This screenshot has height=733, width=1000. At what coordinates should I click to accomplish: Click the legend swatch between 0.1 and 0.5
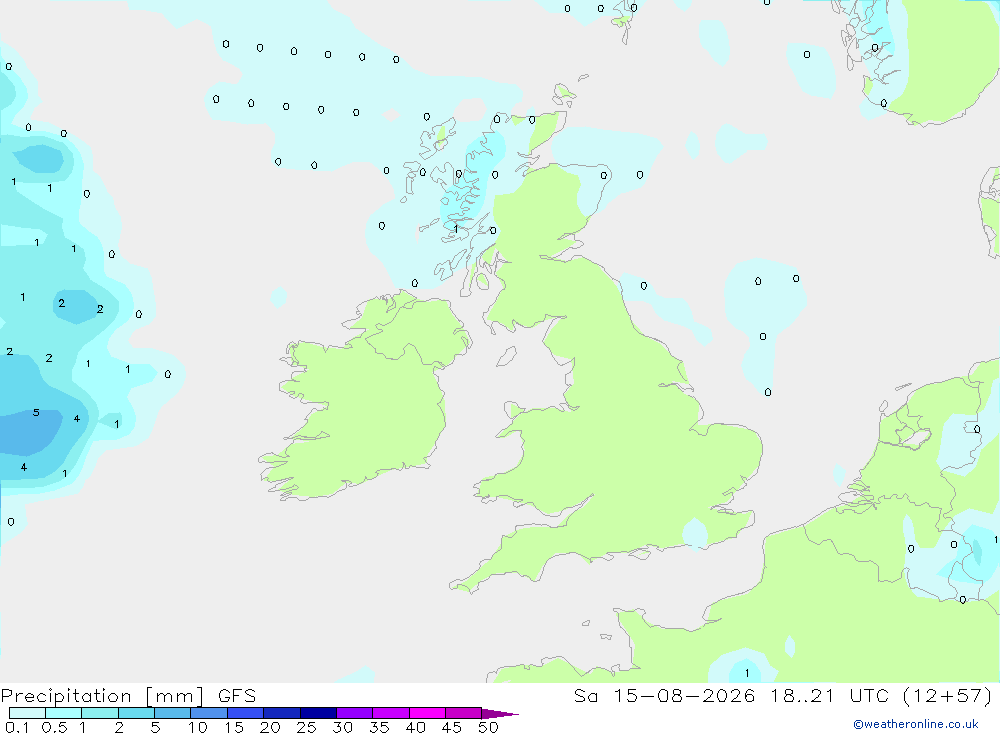(27, 713)
